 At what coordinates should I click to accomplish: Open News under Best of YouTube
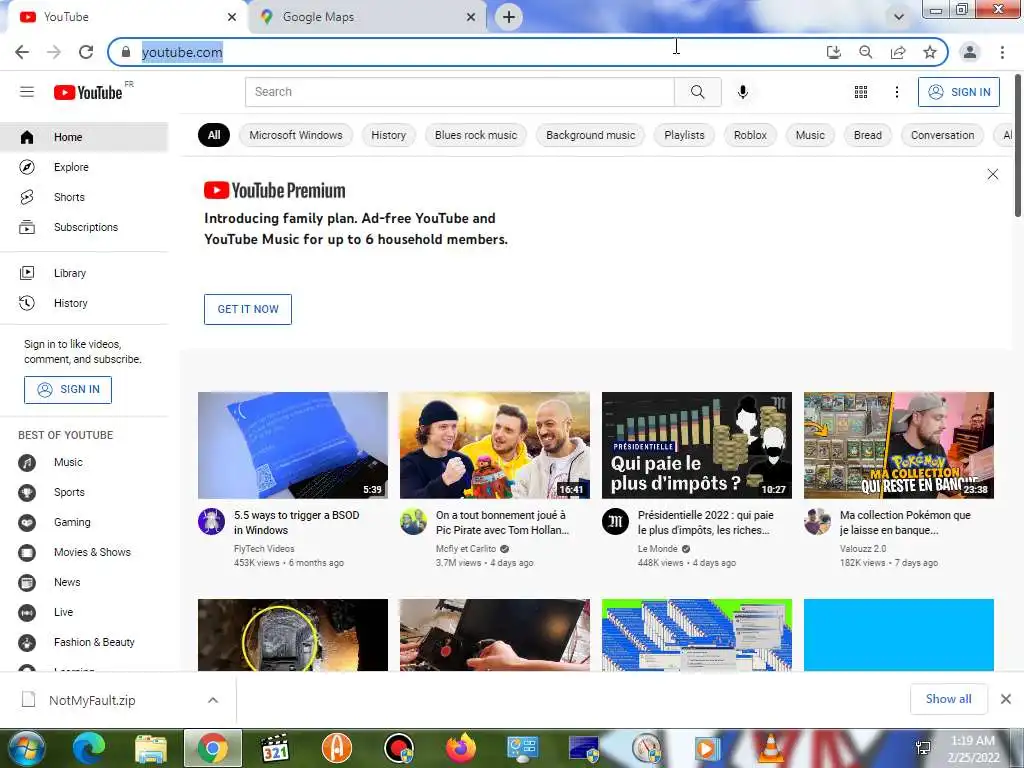coord(84,583)
